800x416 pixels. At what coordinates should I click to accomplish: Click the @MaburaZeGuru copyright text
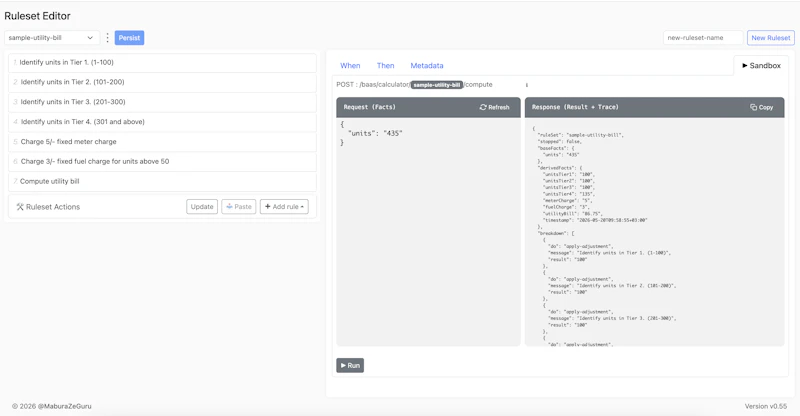click(52, 406)
